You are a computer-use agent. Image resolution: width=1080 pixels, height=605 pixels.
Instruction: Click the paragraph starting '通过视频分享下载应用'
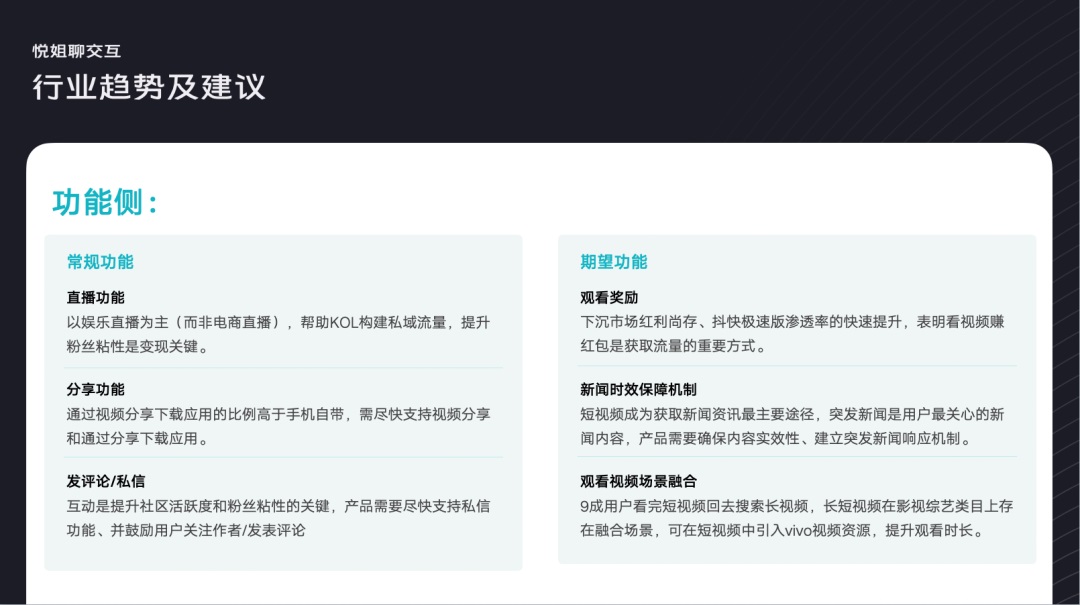(278, 426)
